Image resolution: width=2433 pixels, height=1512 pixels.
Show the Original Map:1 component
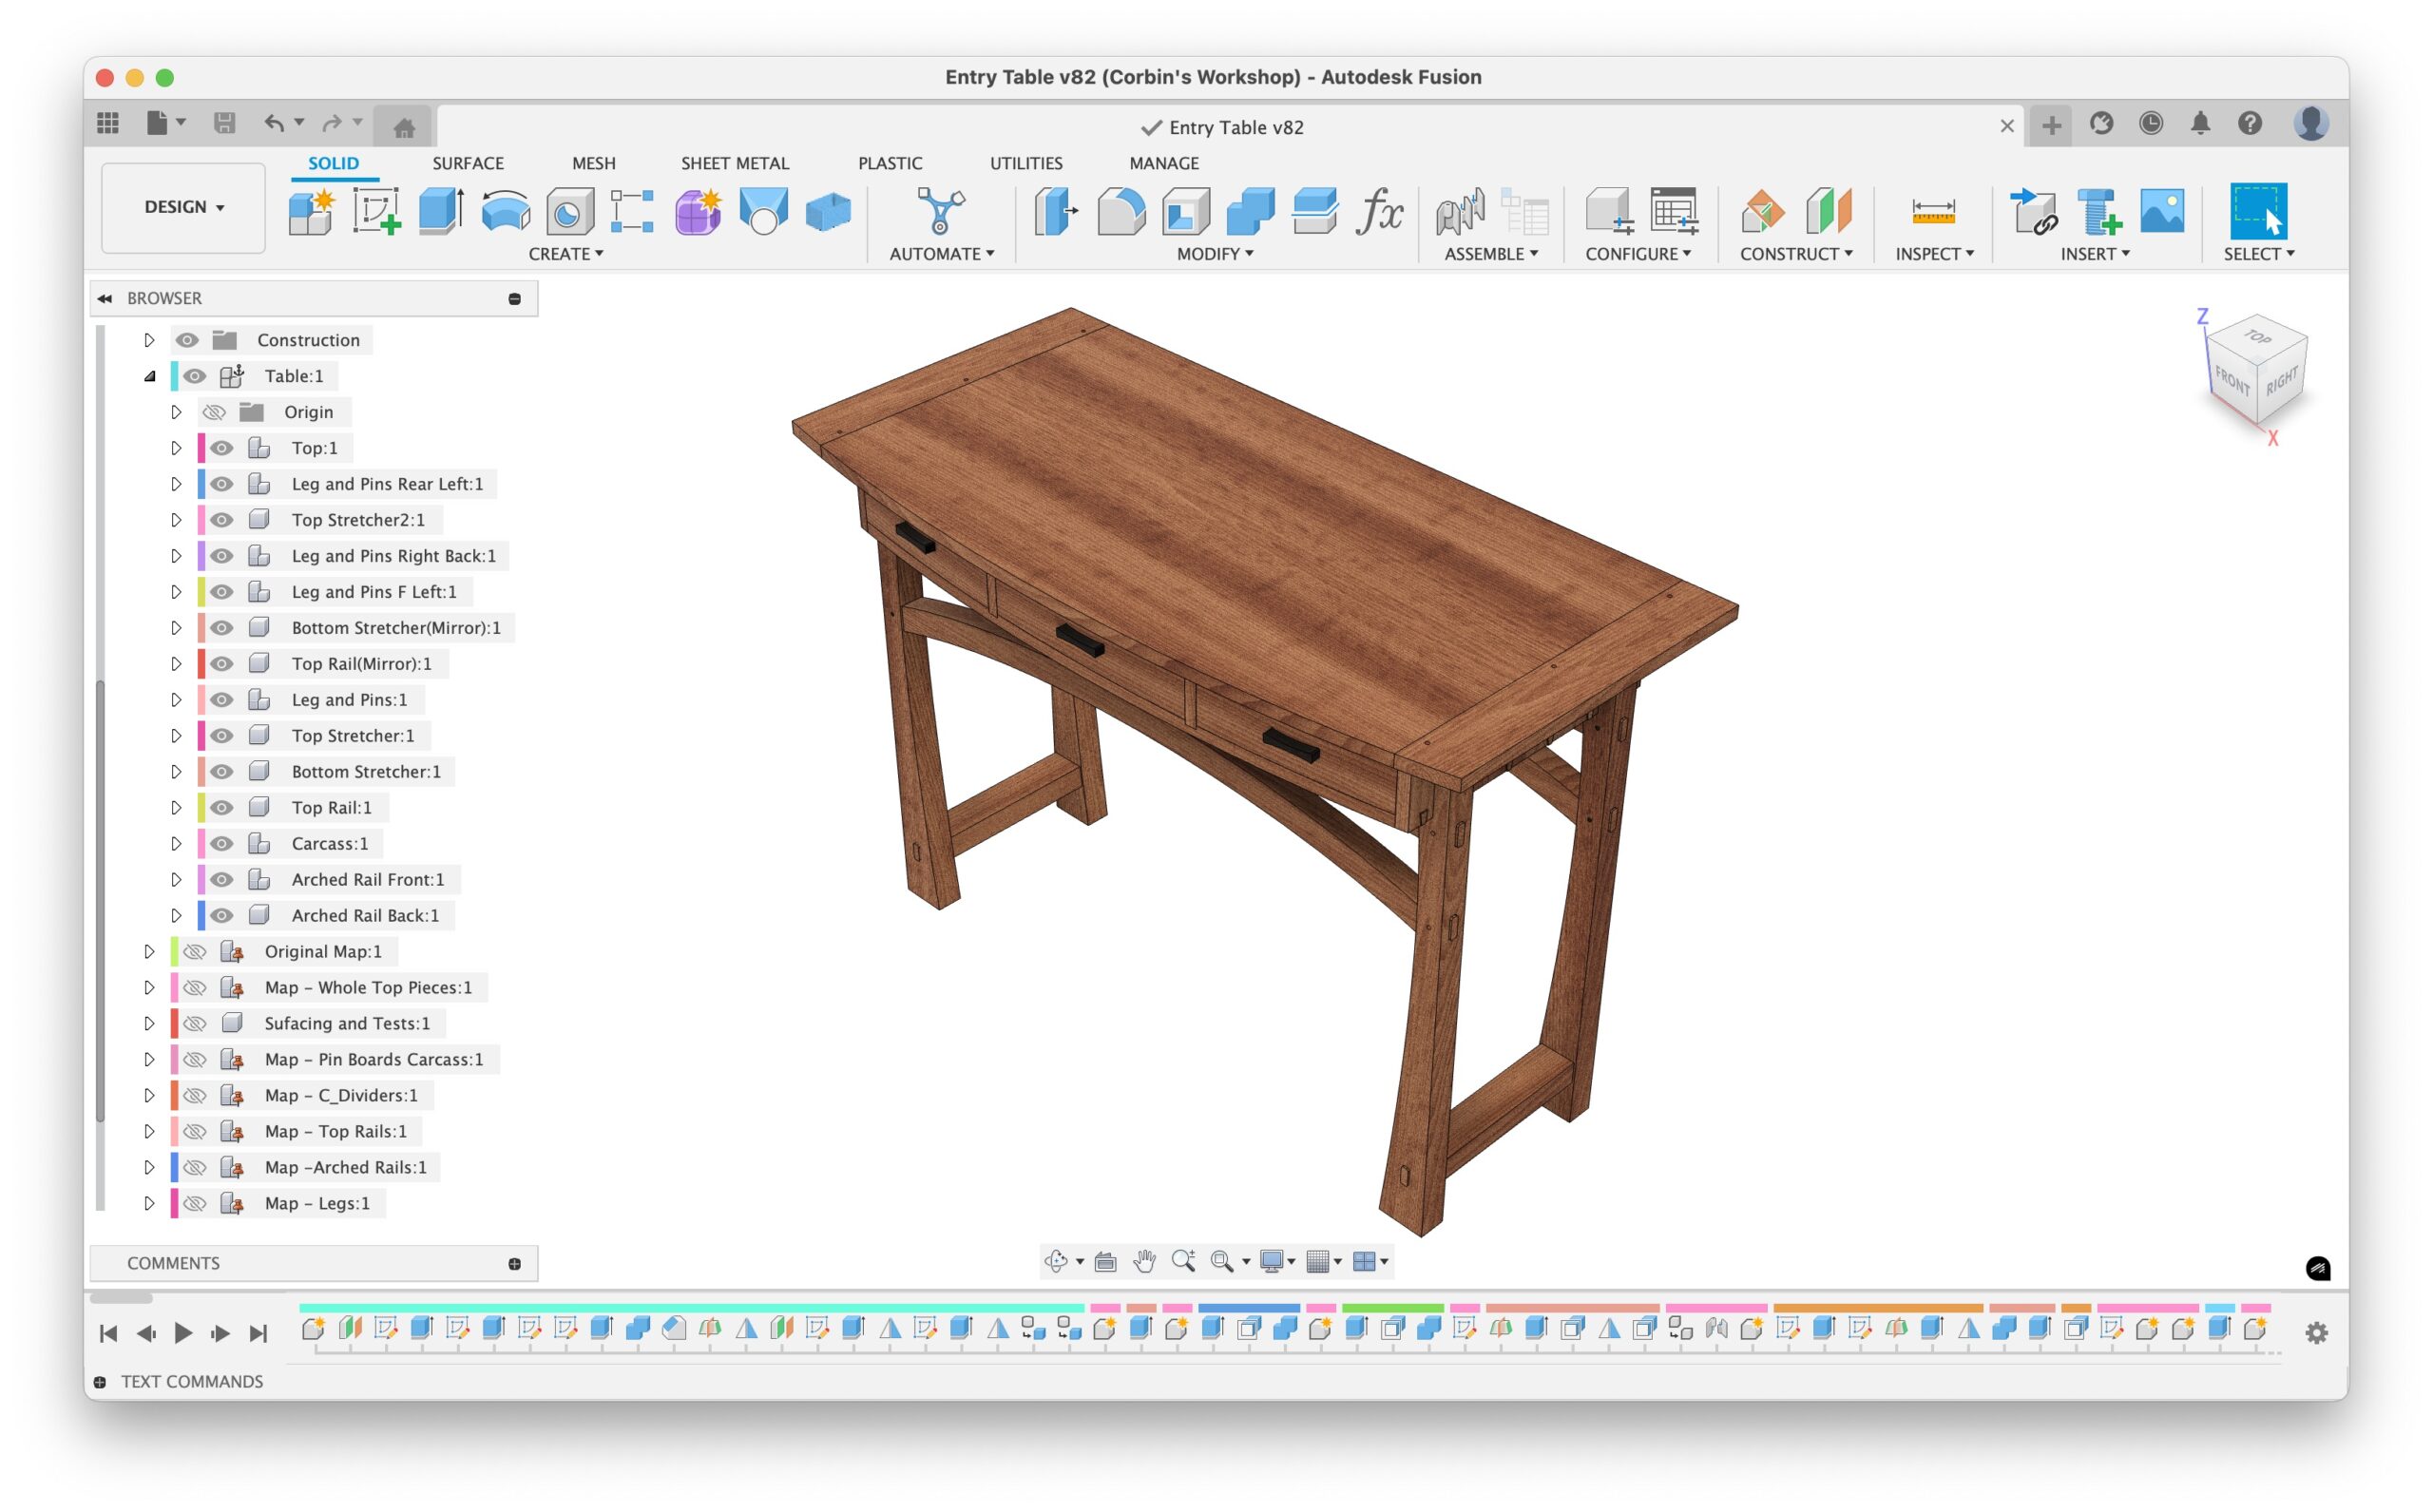click(x=195, y=952)
